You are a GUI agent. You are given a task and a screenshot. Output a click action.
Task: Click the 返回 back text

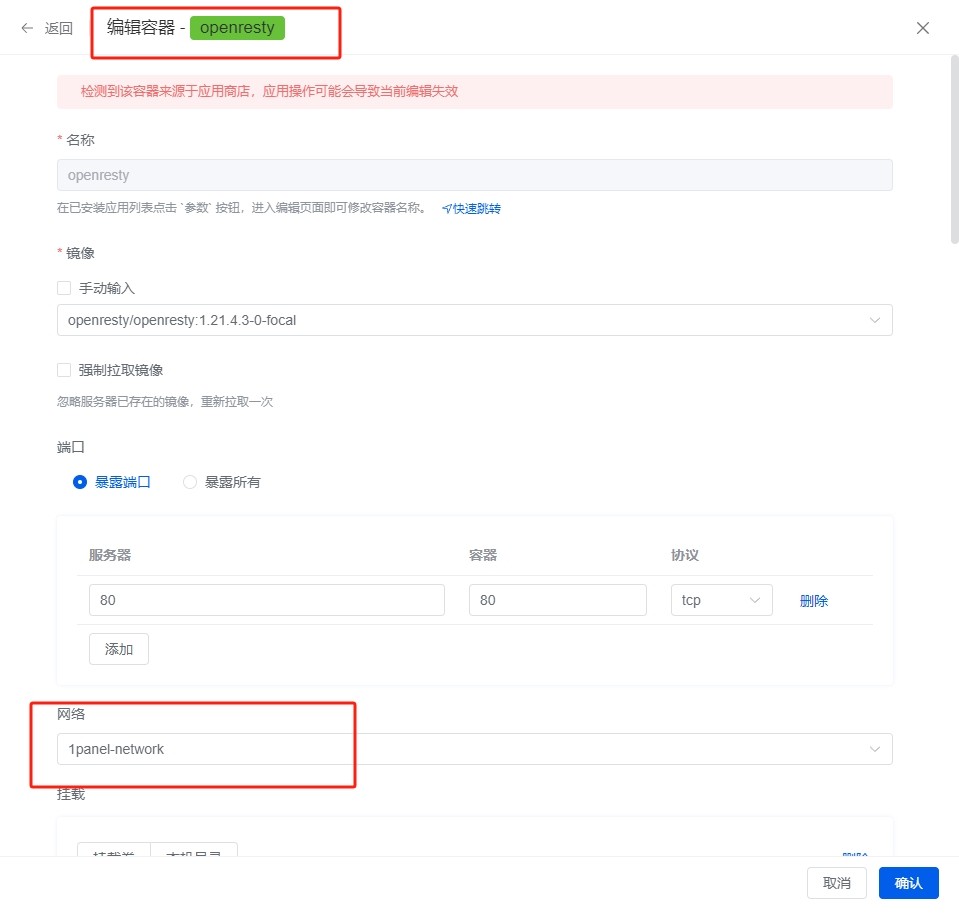(59, 28)
